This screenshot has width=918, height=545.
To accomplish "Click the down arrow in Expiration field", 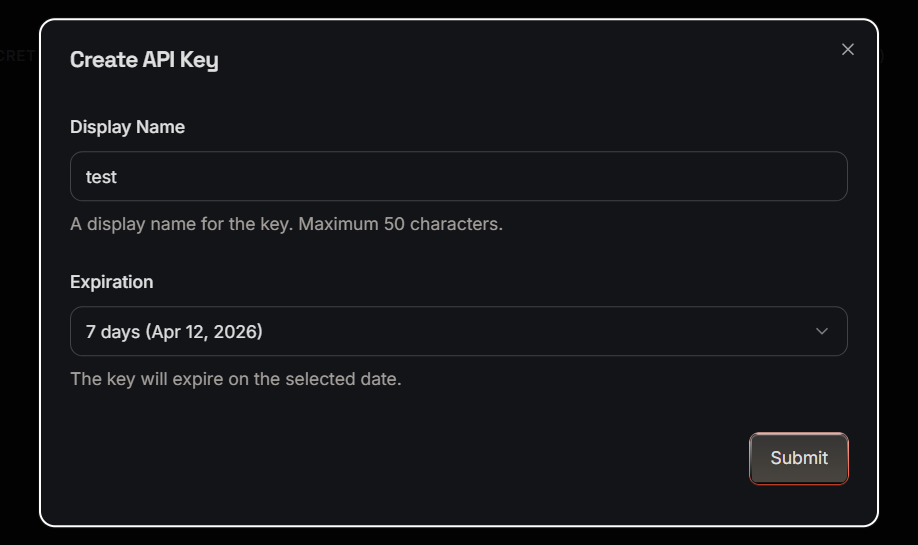I will coord(821,331).
